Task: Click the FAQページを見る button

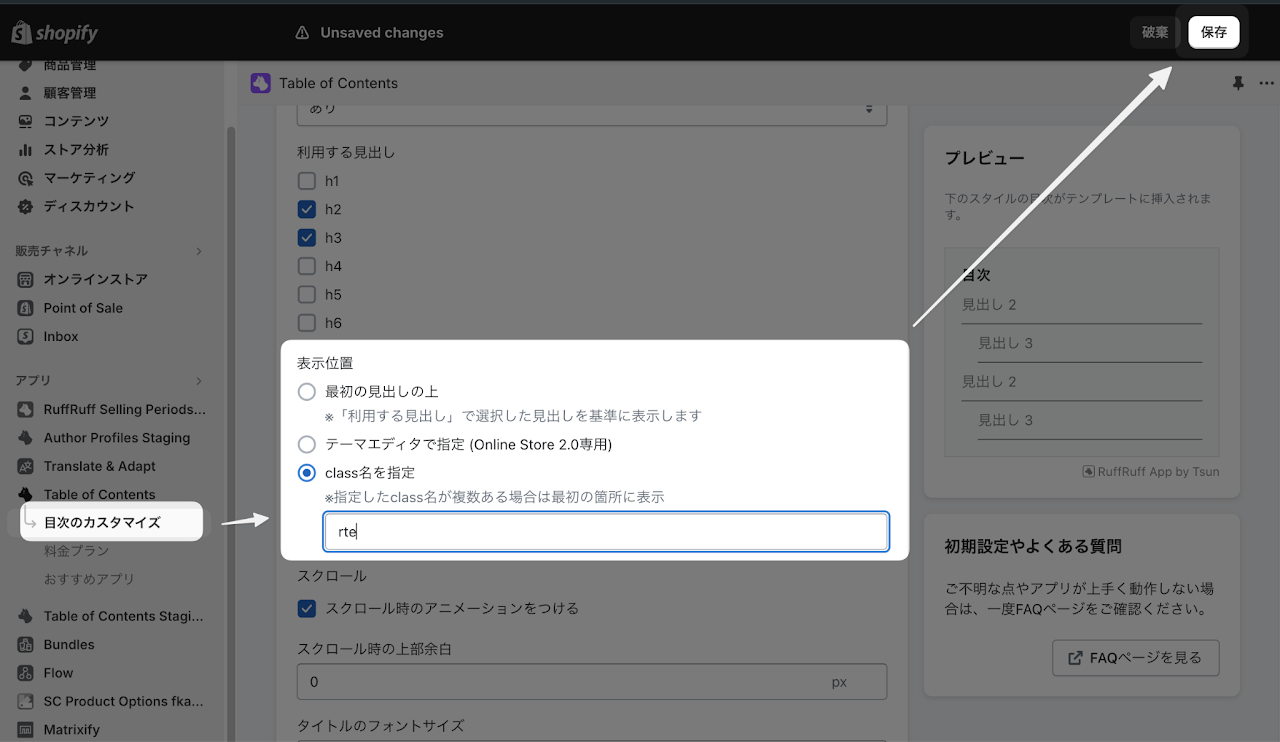Action: (1136, 658)
